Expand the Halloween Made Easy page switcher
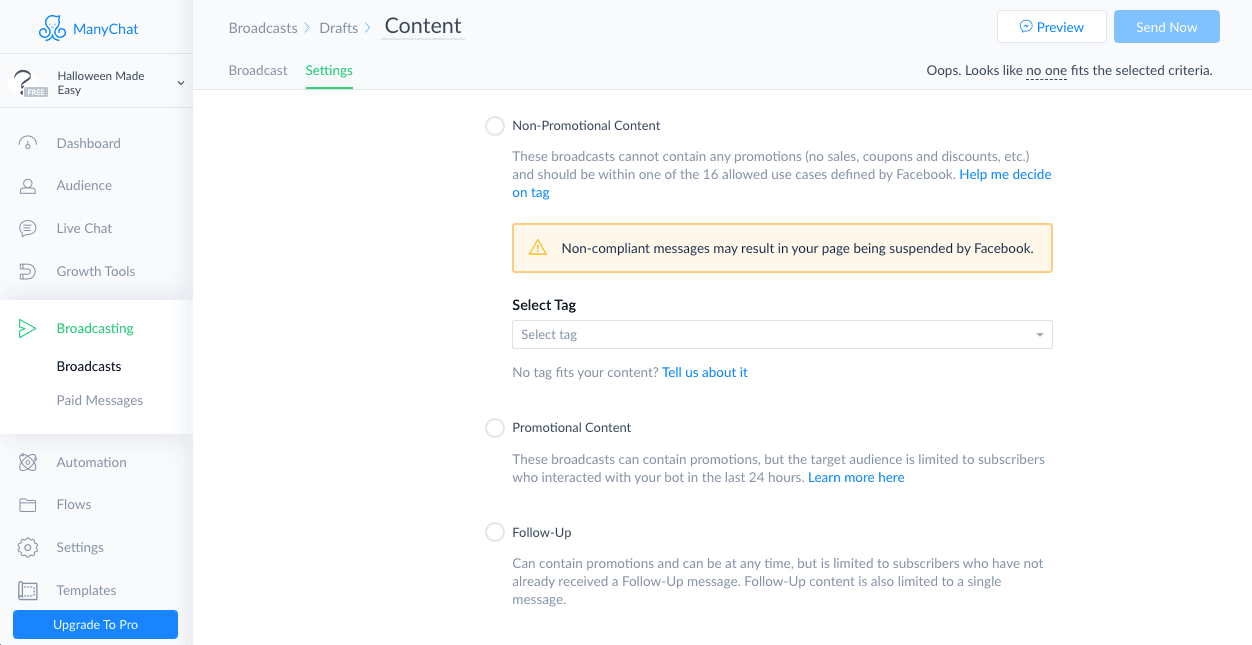This screenshot has width=1252, height=645. click(181, 83)
